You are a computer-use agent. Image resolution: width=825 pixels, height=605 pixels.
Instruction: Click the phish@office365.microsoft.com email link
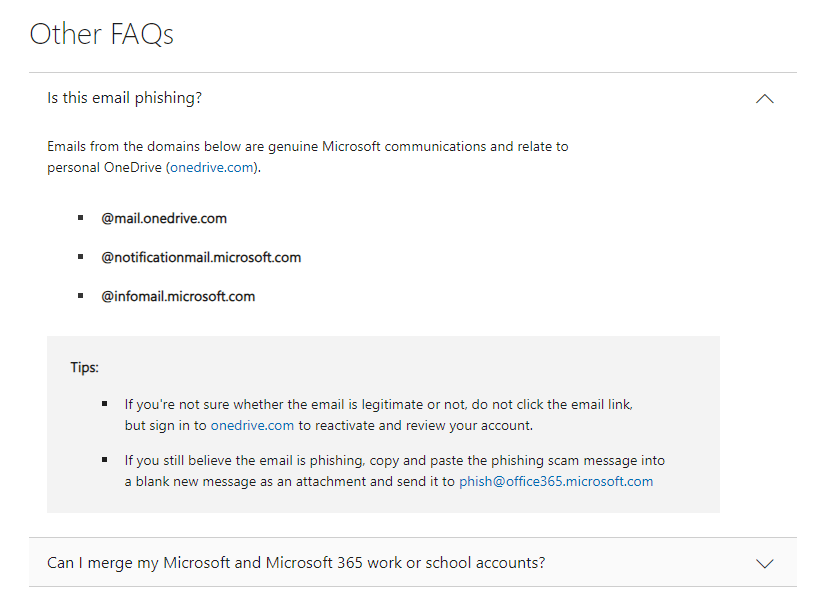pos(556,481)
